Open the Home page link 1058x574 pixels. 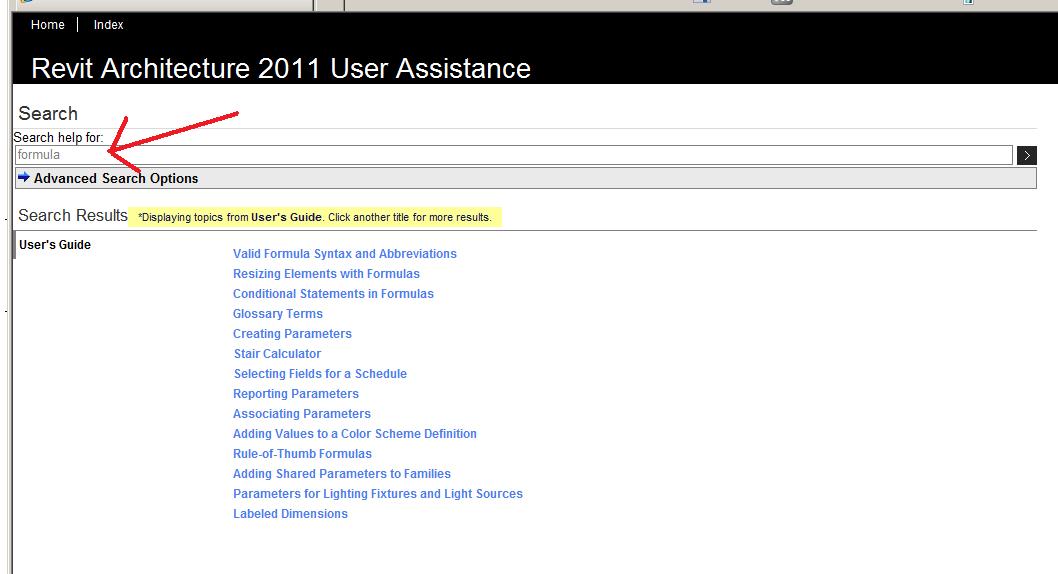tap(47, 25)
